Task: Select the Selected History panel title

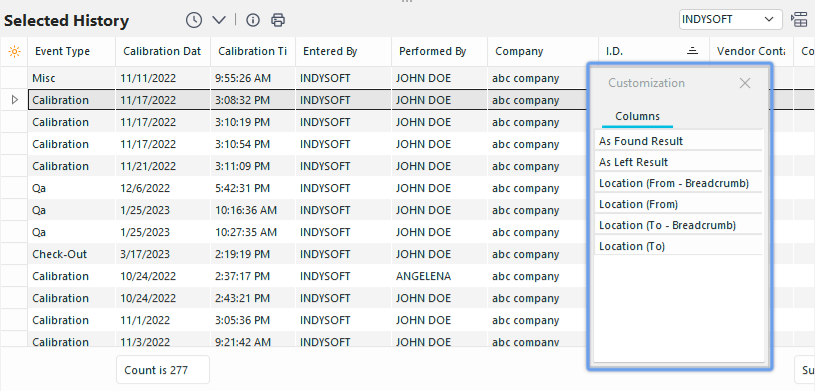Action: point(67,21)
